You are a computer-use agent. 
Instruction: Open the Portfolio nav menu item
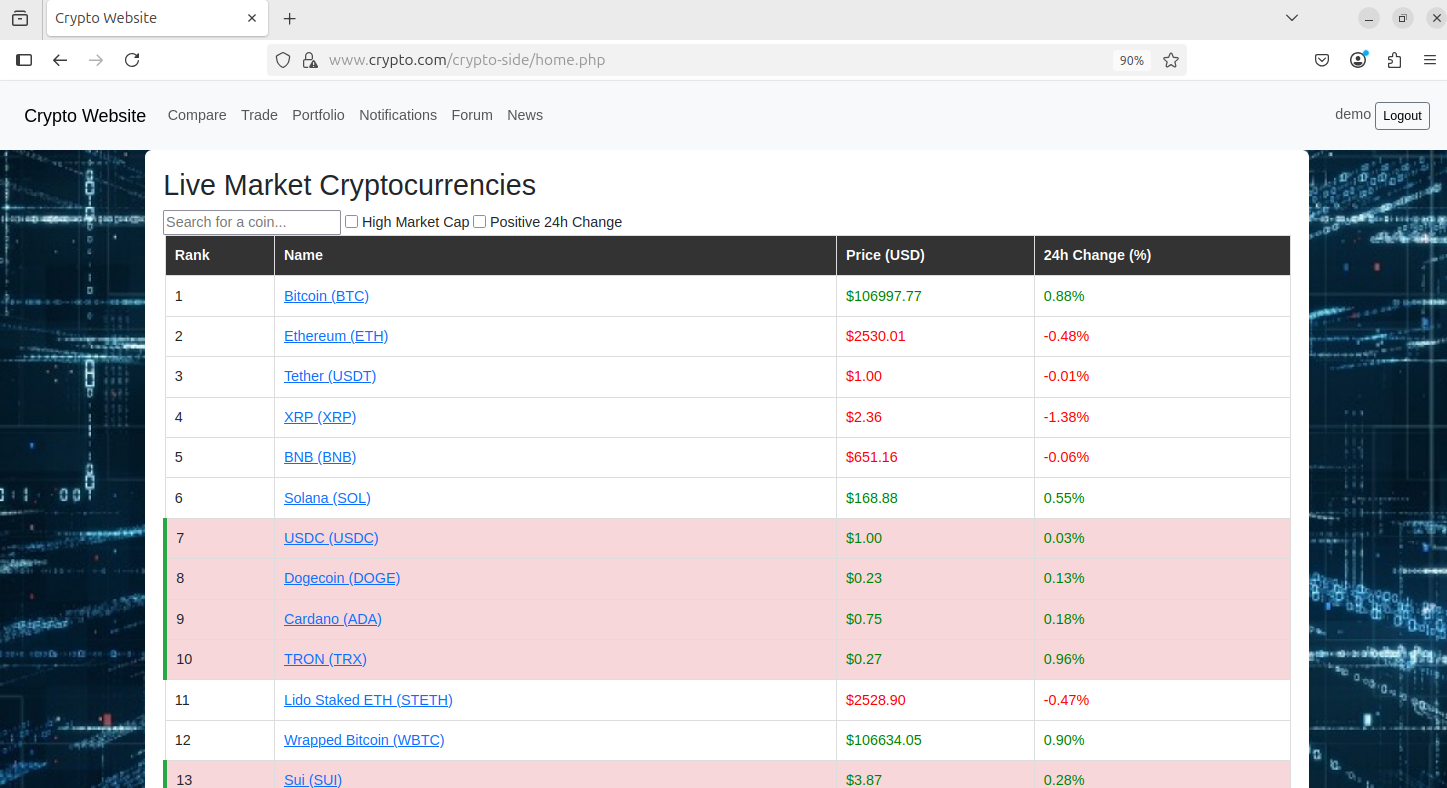coord(318,115)
